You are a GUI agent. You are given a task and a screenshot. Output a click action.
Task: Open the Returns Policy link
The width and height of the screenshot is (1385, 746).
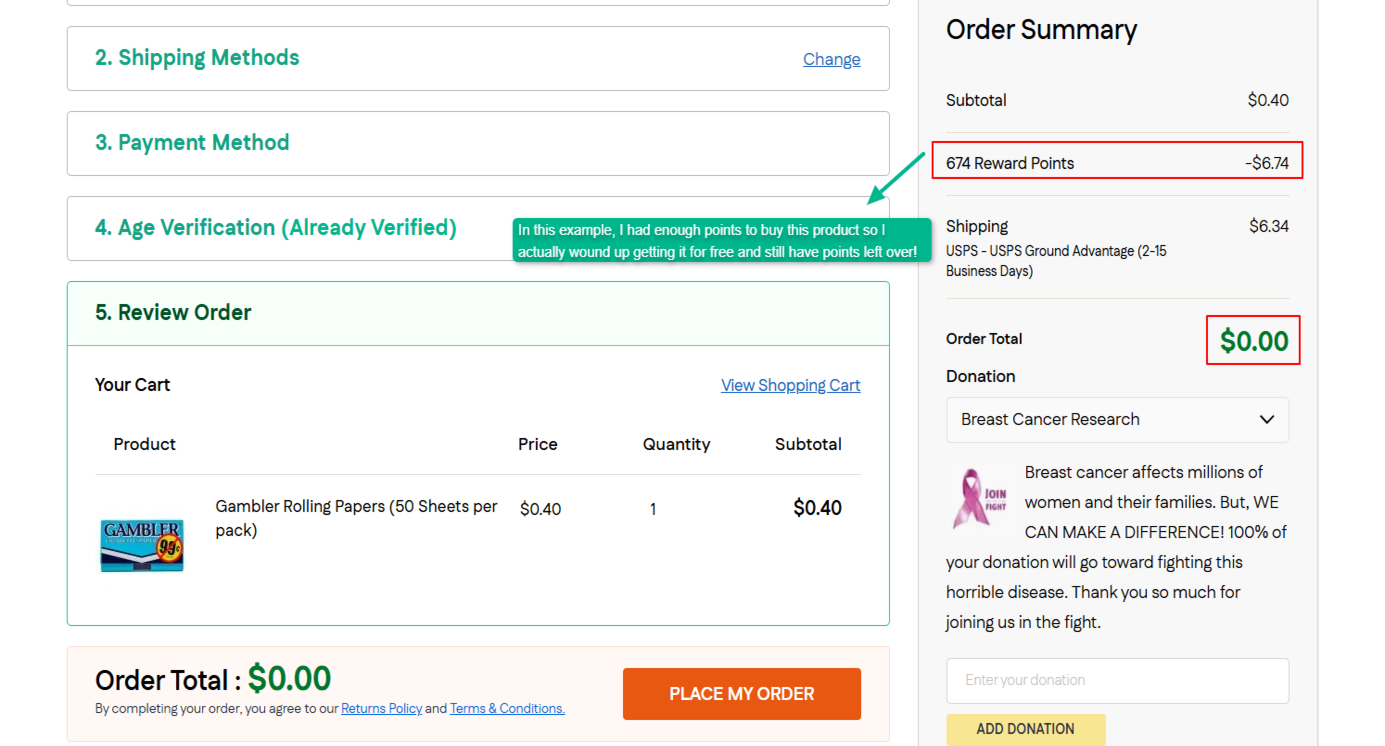(381, 708)
